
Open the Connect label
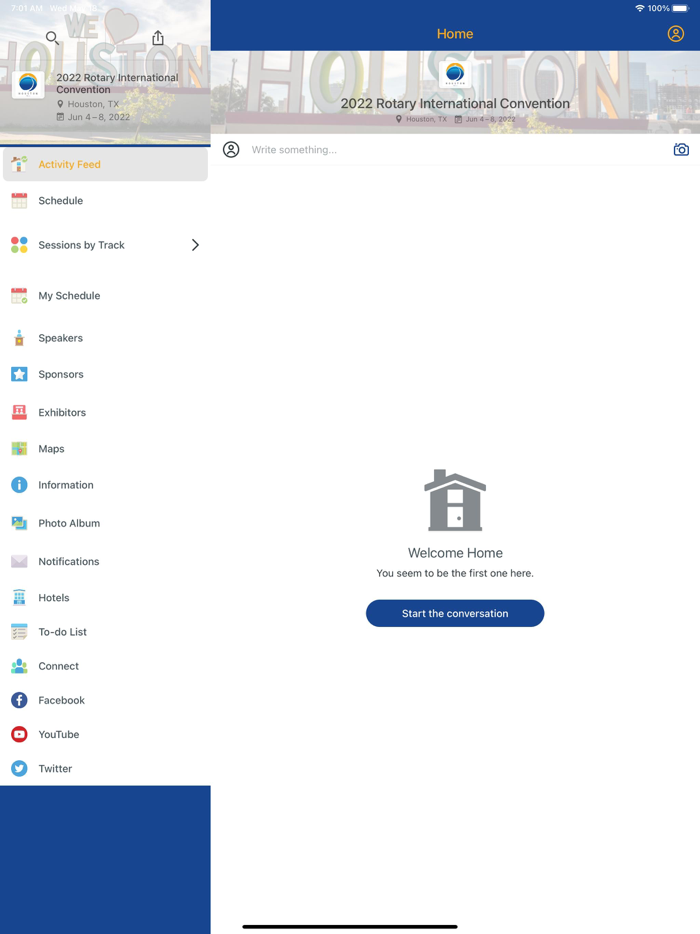pyautogui.click(x=58, y=666)
